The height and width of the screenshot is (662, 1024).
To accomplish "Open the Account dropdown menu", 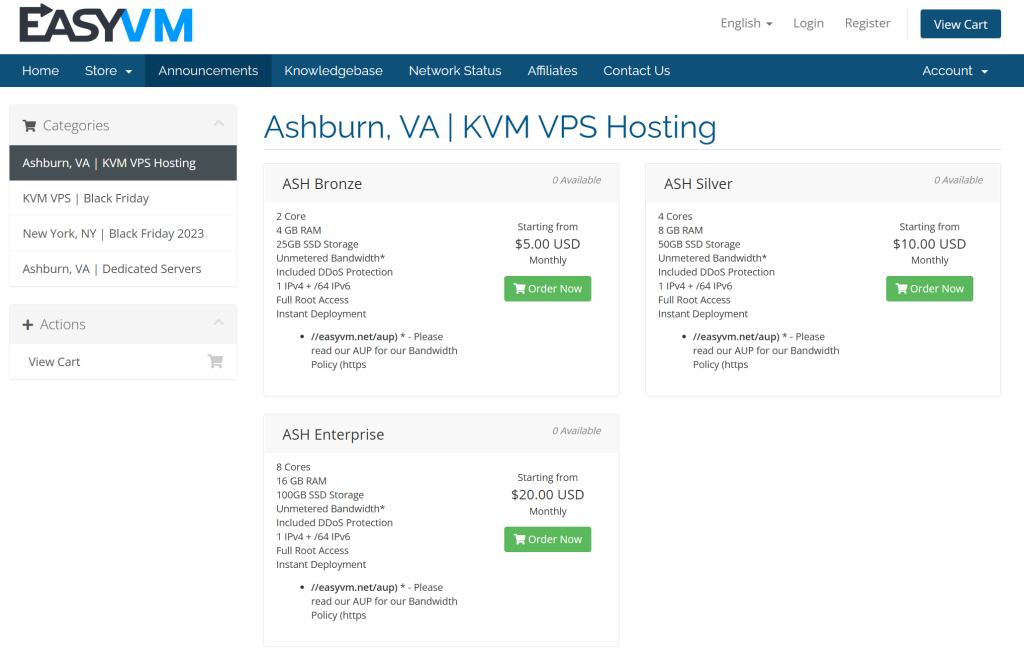I will pos(954,71).
